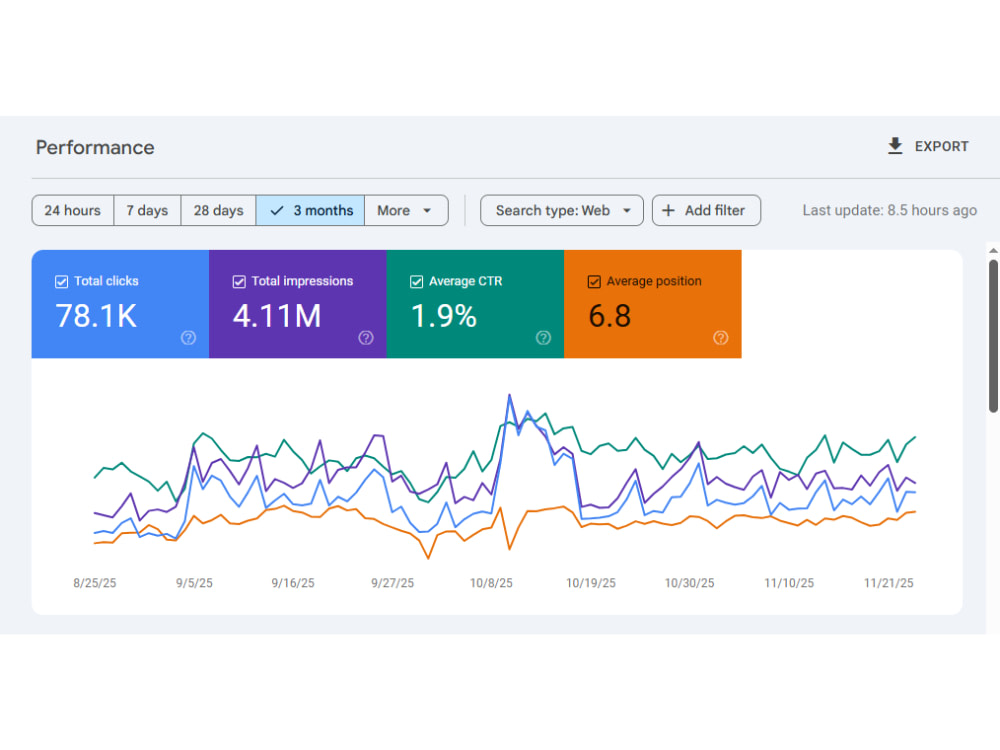Click the 1.9% CTR value
The width and height of the screenshot is (1000, 750).
coord(443,316)
